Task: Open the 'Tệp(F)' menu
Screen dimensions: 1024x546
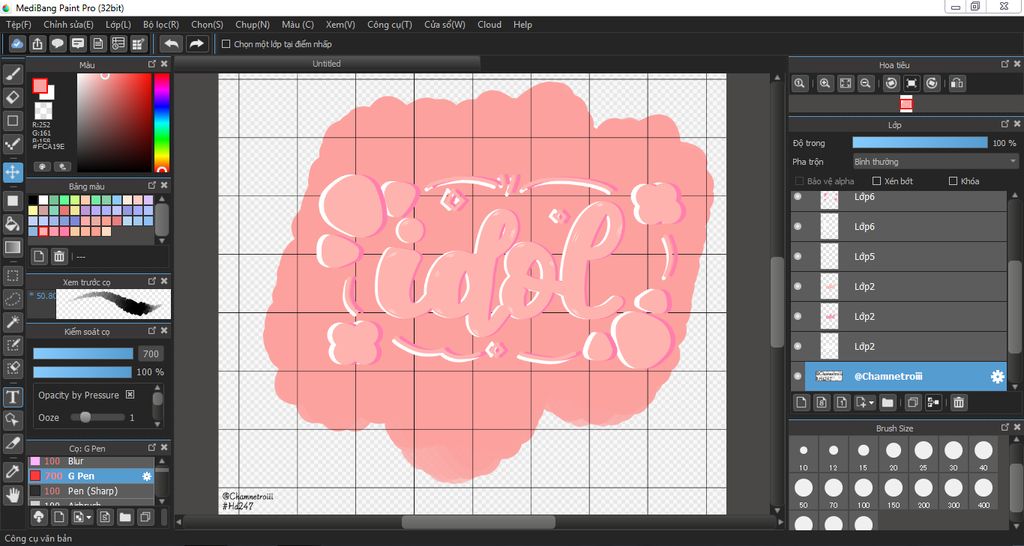Action: [x=18, y=25]
